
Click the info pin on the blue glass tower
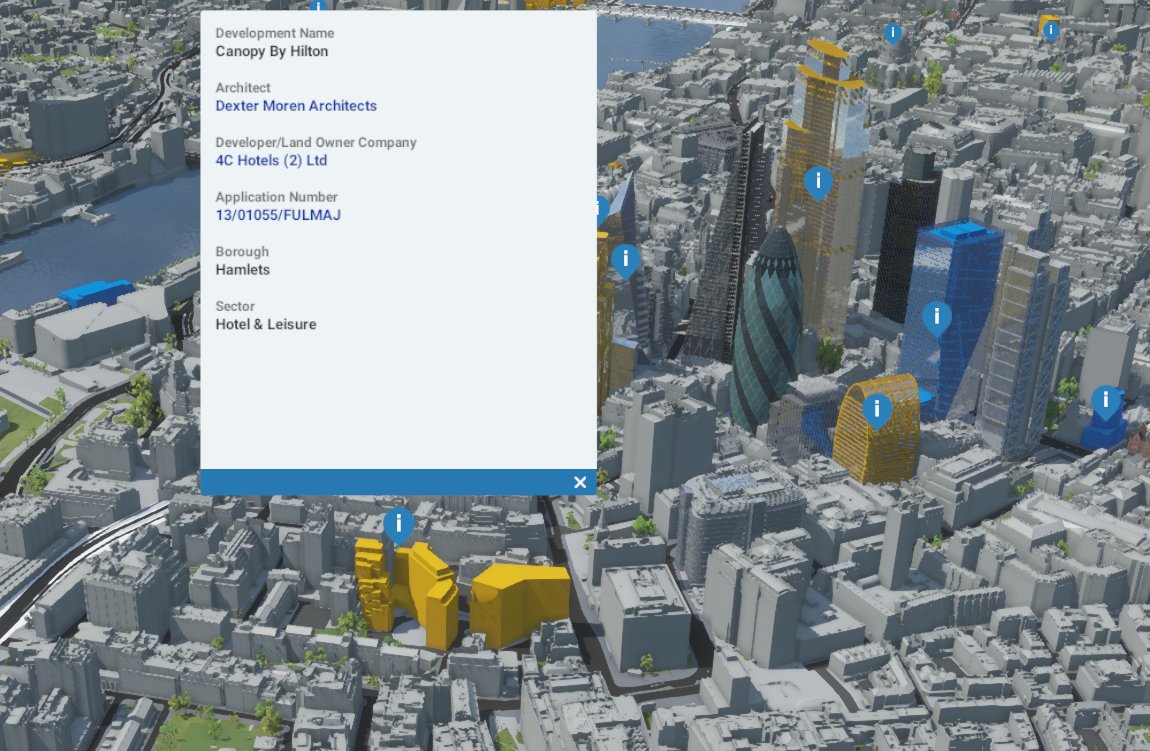tap(937, 318)
